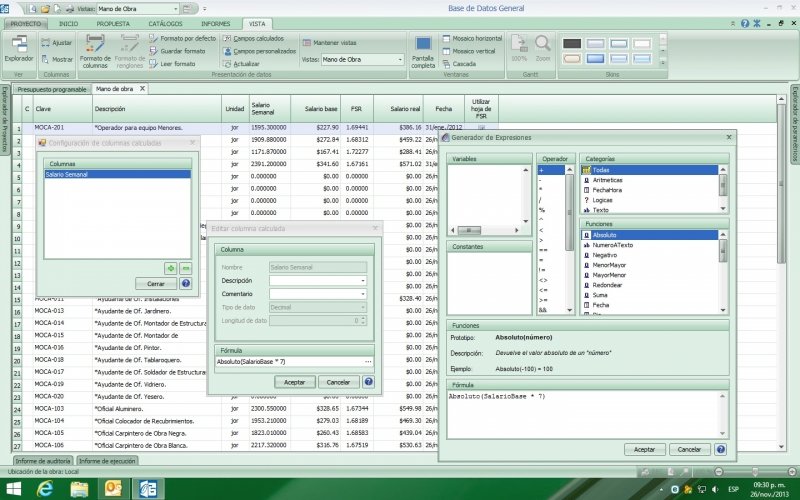The height and width of the screenshot is (500, 800).
Task: Switch to the CATÁLOGOS ribbon tab
Action: (x=165, y=22)
